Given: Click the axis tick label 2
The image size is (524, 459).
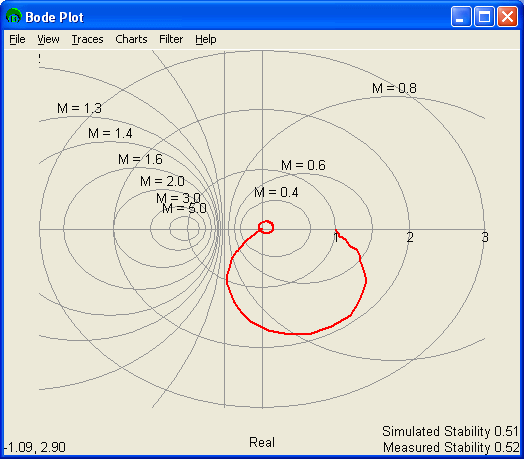Looking at the screenshot, I should point(410,237).
